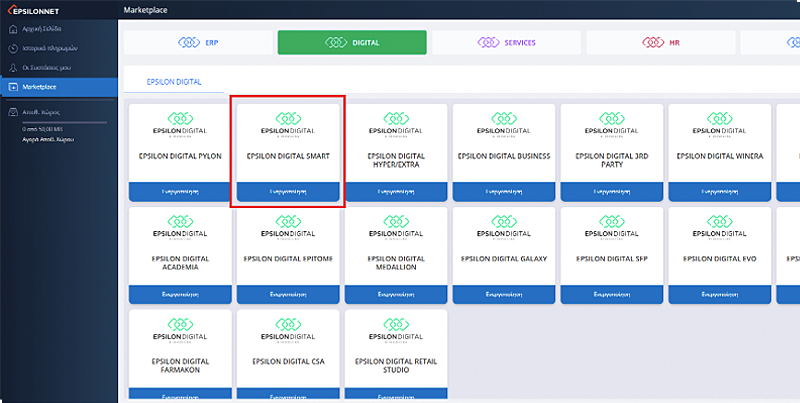The width and height of the screenshot is (800, 403).
Task: Click the Epsilon Digital Winera card logo
Action: pyautogui.click(x=720, y=124)
